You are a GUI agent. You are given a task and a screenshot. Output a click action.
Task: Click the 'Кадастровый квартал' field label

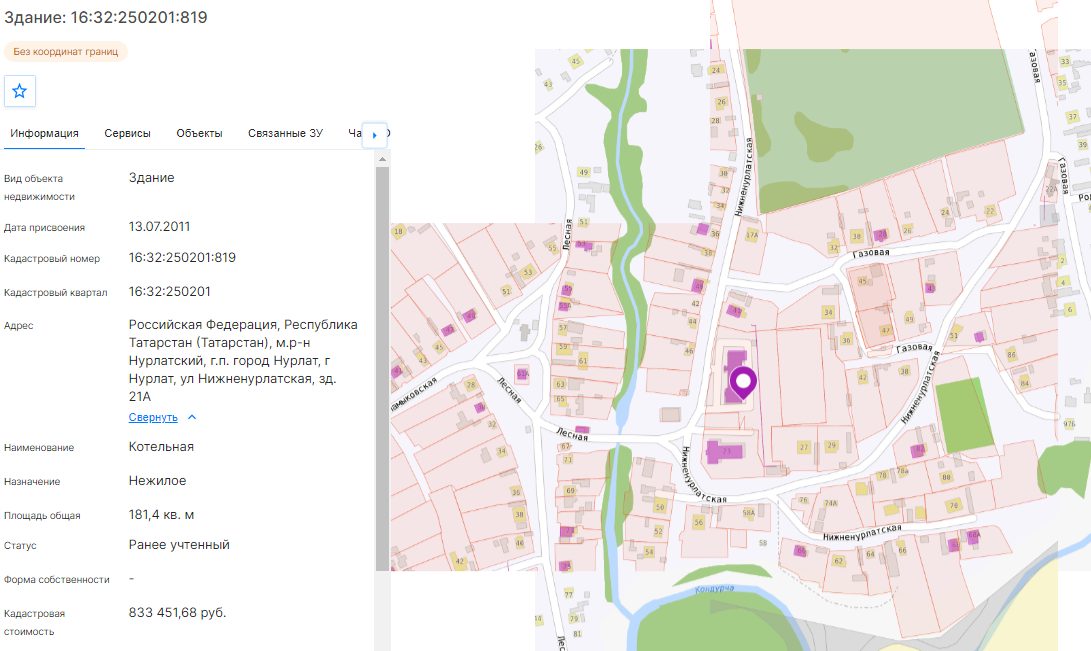56,293
